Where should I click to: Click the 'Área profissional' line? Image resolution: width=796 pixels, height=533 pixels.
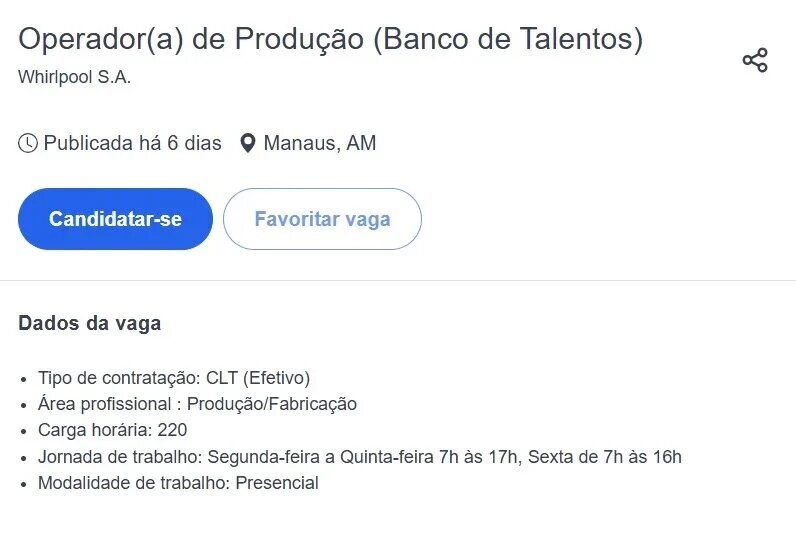(197, 404)
